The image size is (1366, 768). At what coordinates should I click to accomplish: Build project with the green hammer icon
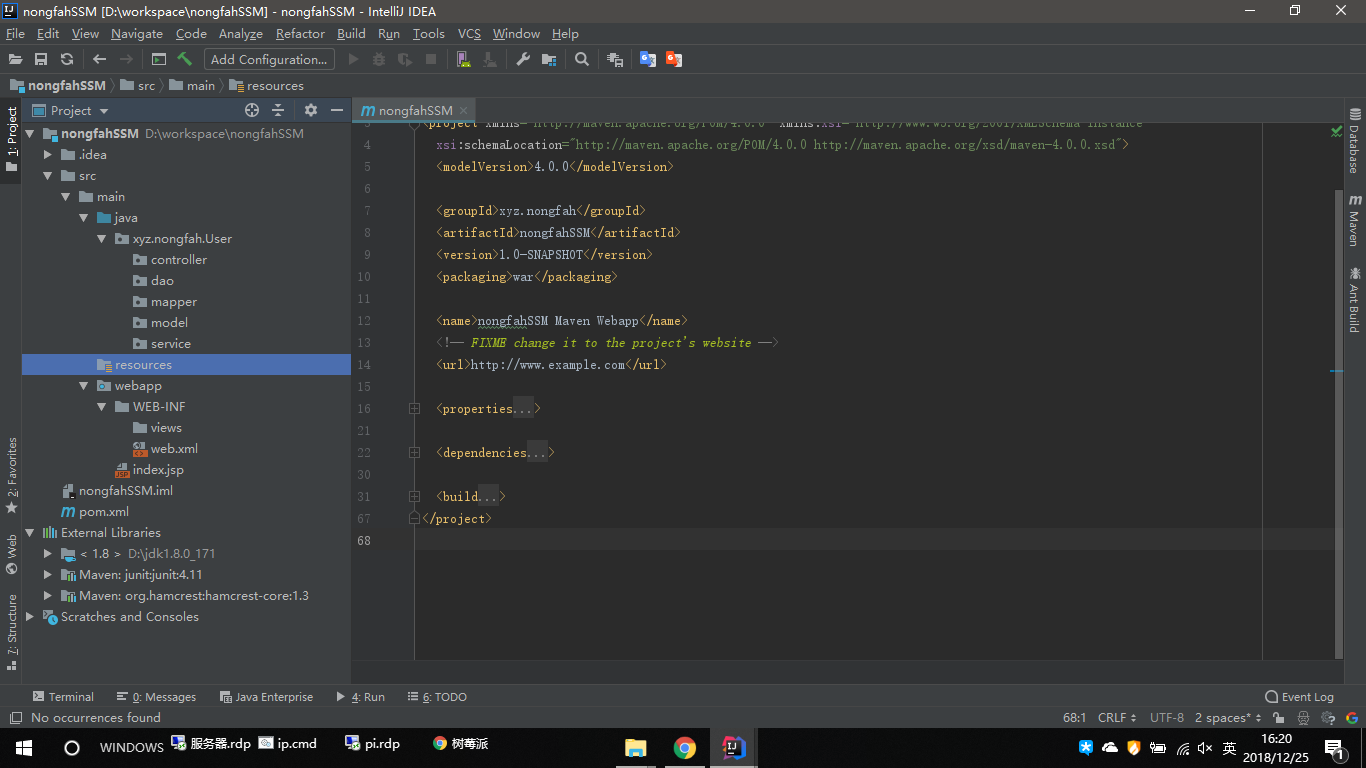(x=185, y=59)
